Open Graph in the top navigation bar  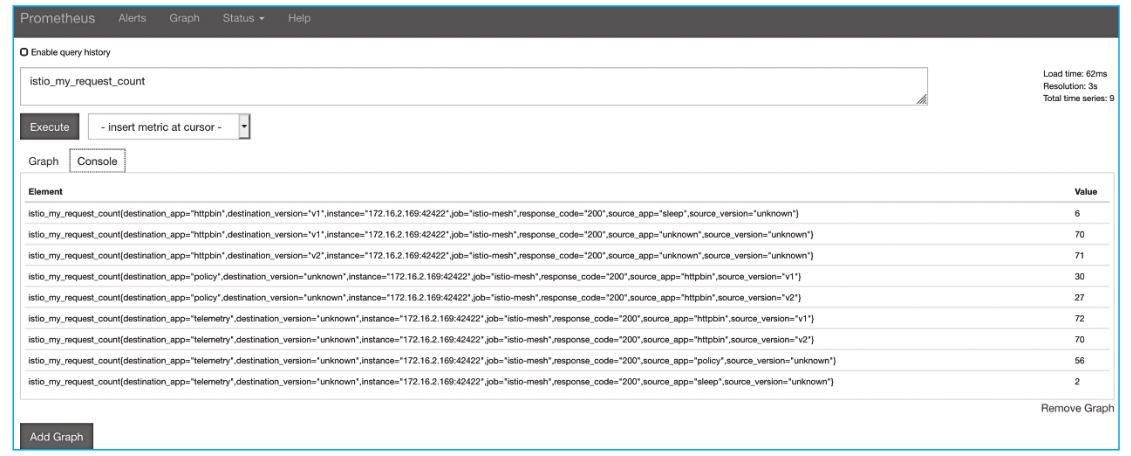(x=185, y=19)
